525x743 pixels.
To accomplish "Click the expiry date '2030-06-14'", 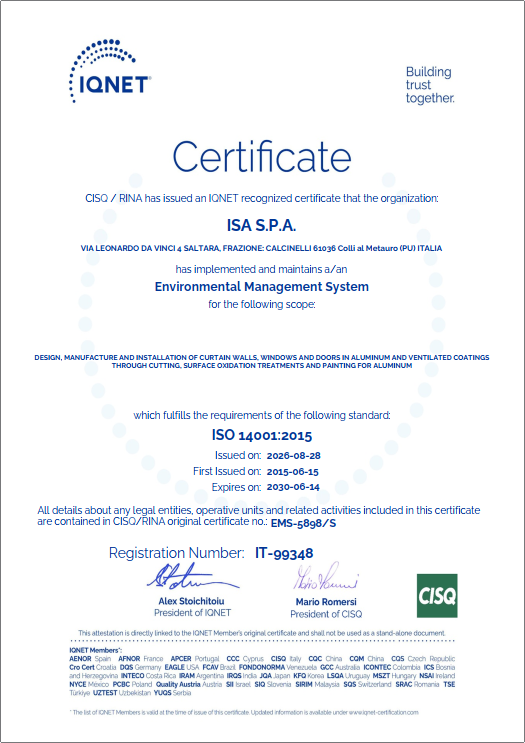I will 293,487.
